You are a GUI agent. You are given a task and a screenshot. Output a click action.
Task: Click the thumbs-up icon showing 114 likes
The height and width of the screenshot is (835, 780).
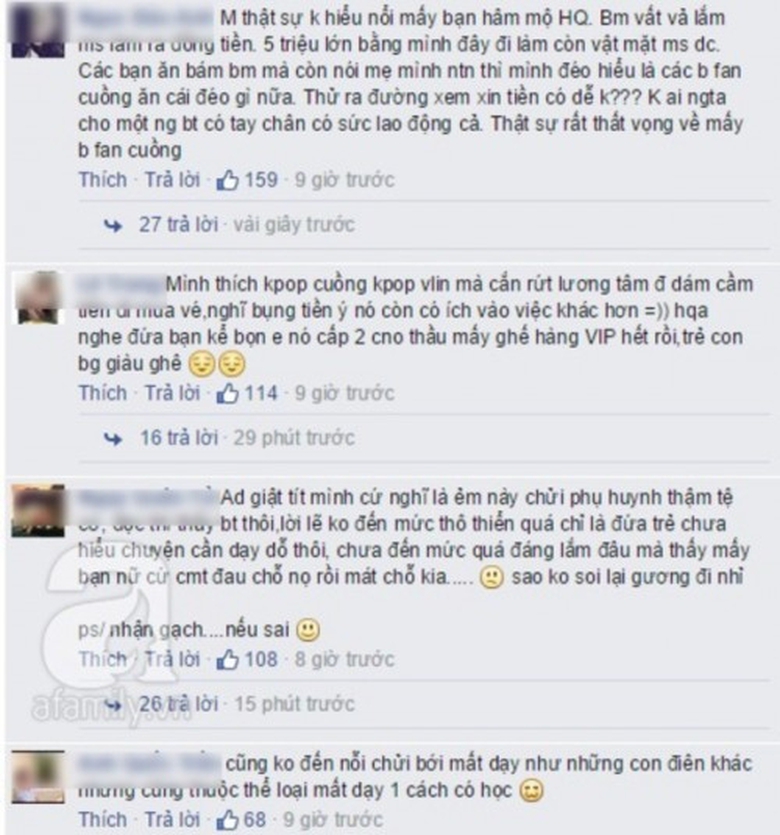(227, 394)
